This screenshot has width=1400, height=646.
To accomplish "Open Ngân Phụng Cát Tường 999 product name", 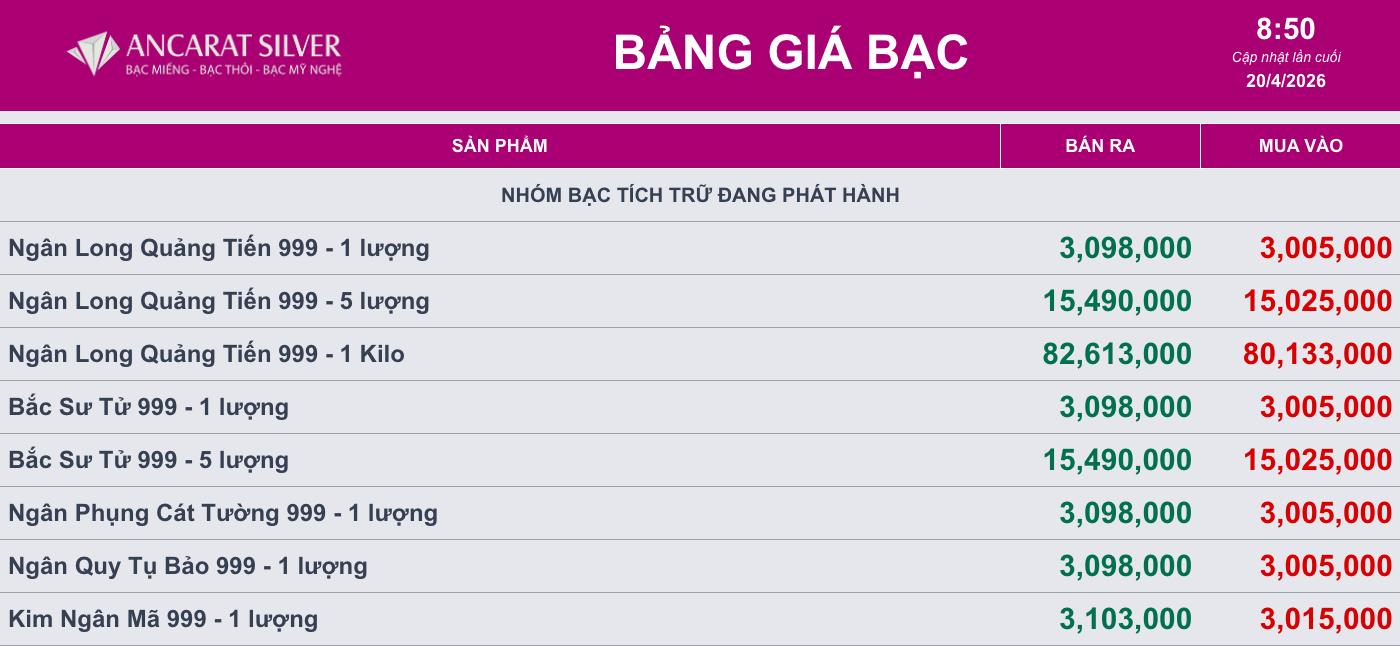I will [223, 513].
